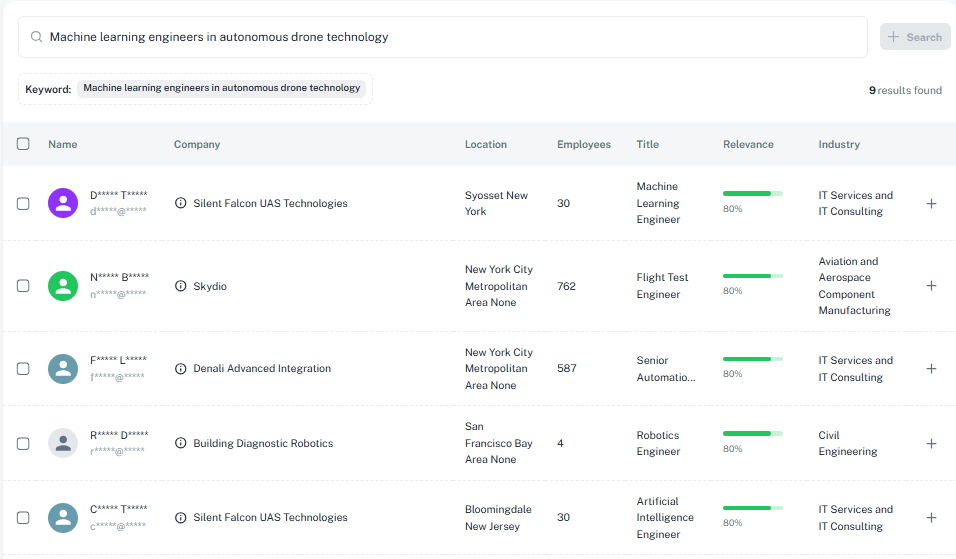Click the purple avatar for D***** T*****
Viewport: 956px width, 559px height.
click(63, 203)
